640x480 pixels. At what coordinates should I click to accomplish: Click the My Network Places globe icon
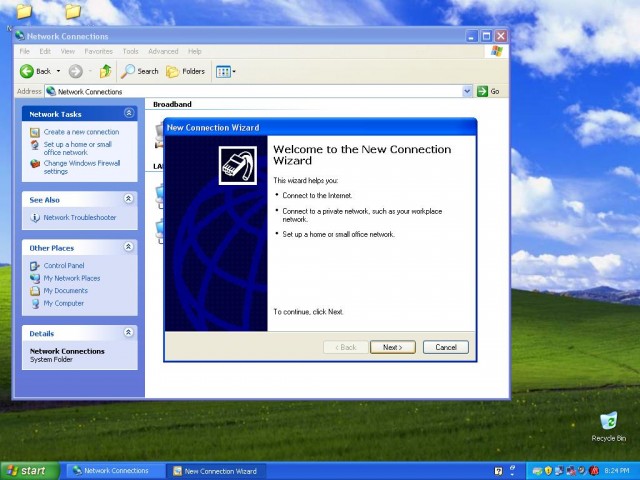click(x=35, y=278)
